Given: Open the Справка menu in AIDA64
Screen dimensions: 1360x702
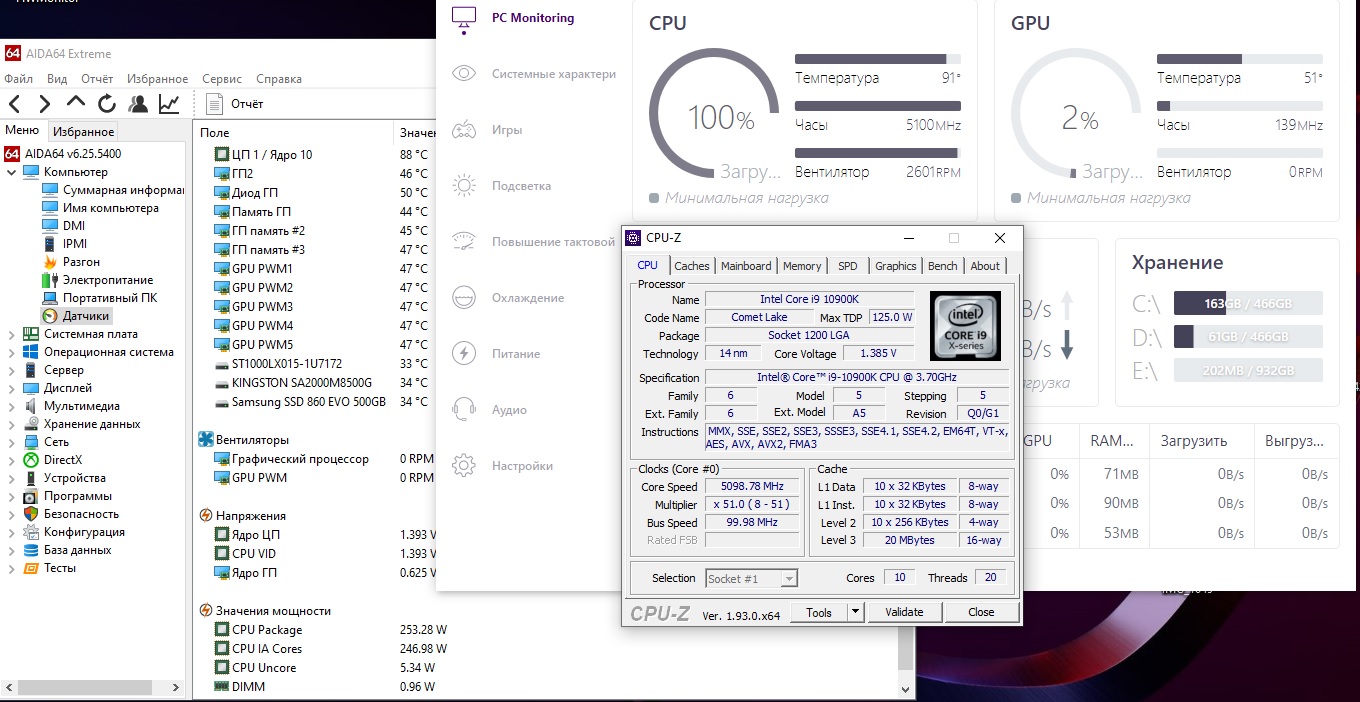Looking at the screenshot, I should (x=279, y=79).
